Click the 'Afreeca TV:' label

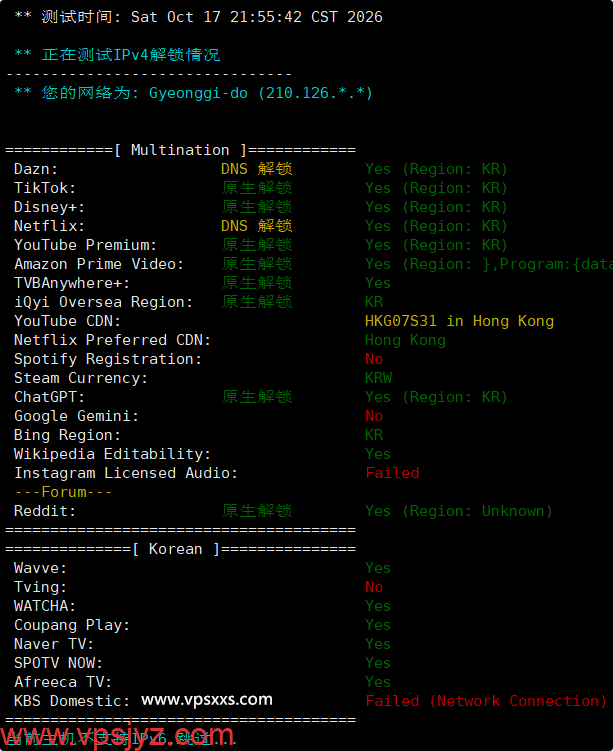(63, 682)
